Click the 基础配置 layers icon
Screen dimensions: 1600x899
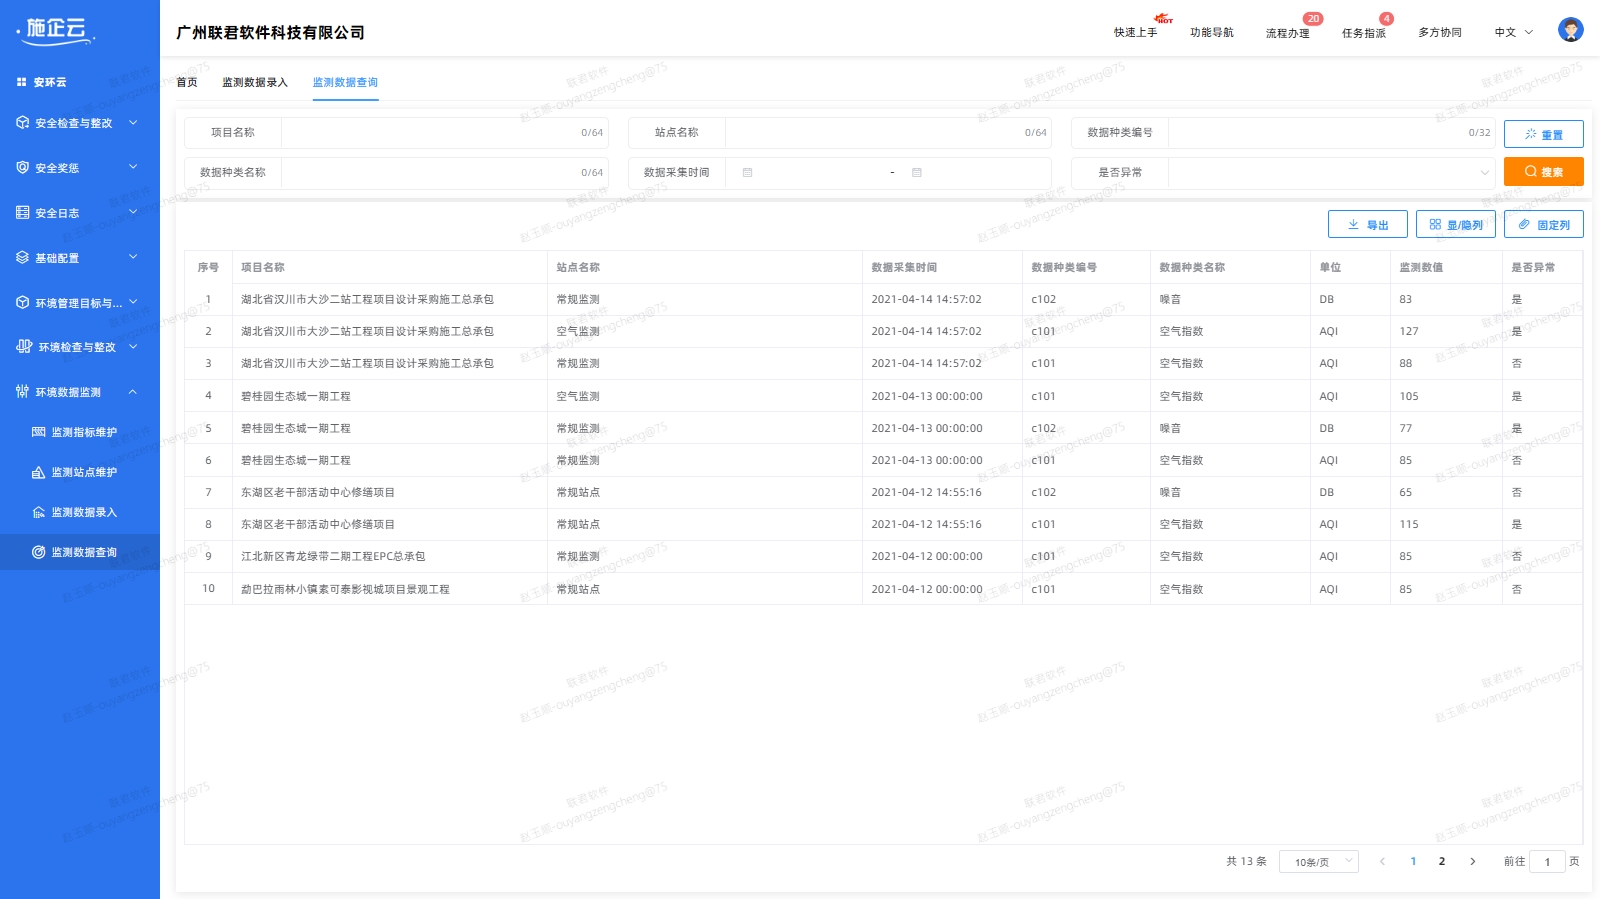[23, 257]
